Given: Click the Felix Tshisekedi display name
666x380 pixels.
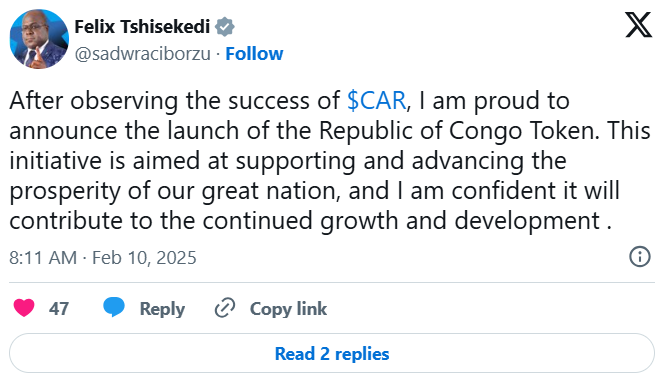Looking at the screenshot, I should [x=142, y=27].
